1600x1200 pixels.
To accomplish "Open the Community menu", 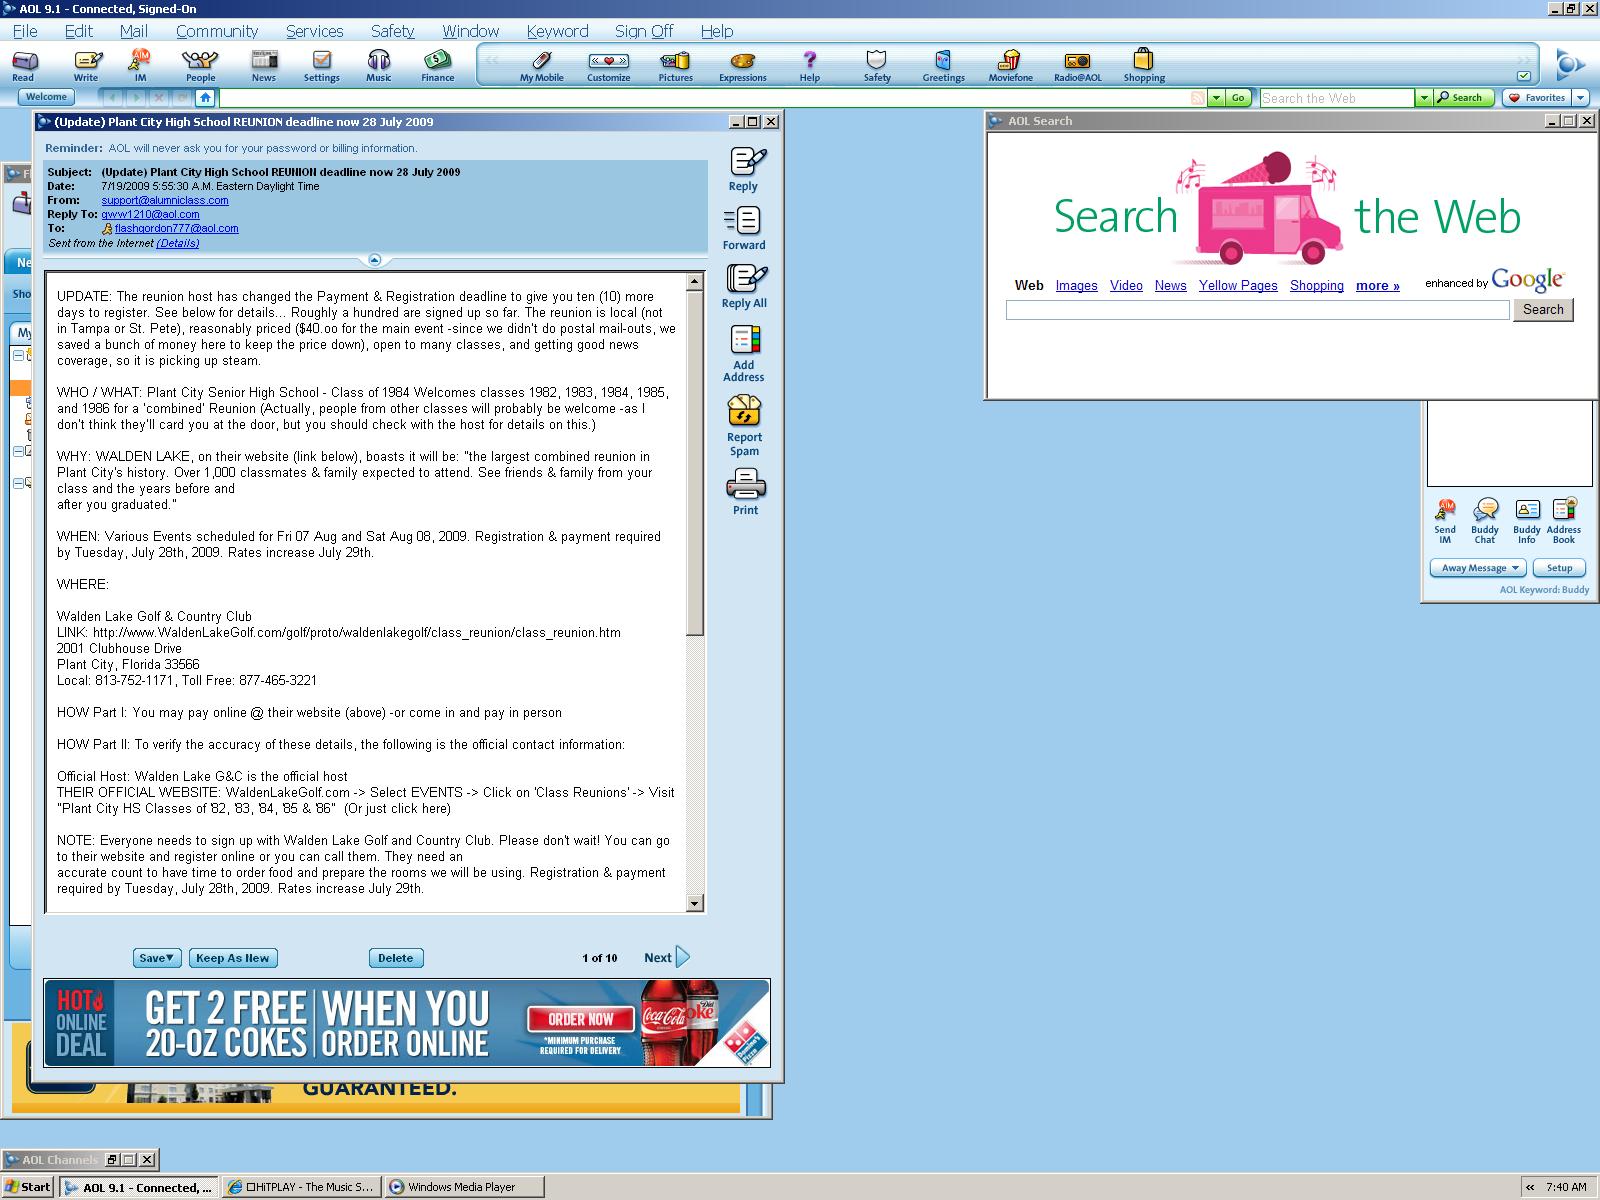I will click(x=217, y=31).
